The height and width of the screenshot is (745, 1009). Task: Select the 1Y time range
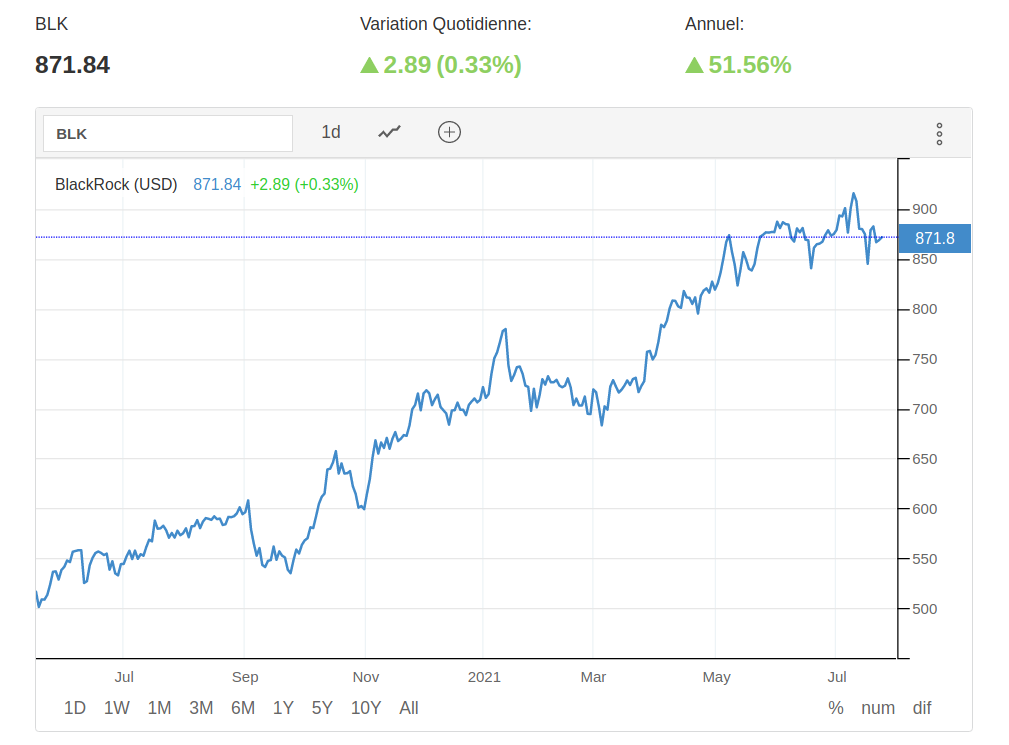click(x=283, y=708)
